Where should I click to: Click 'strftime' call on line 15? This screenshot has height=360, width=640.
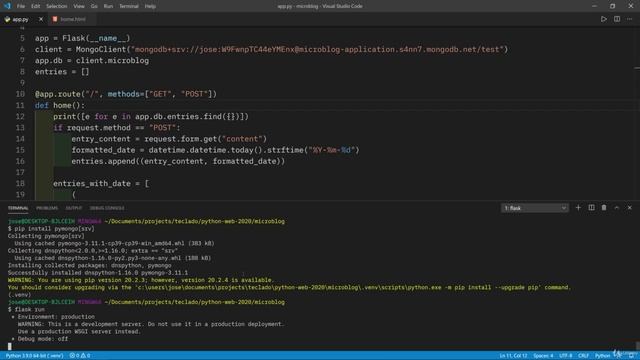(x=285, y=150)
